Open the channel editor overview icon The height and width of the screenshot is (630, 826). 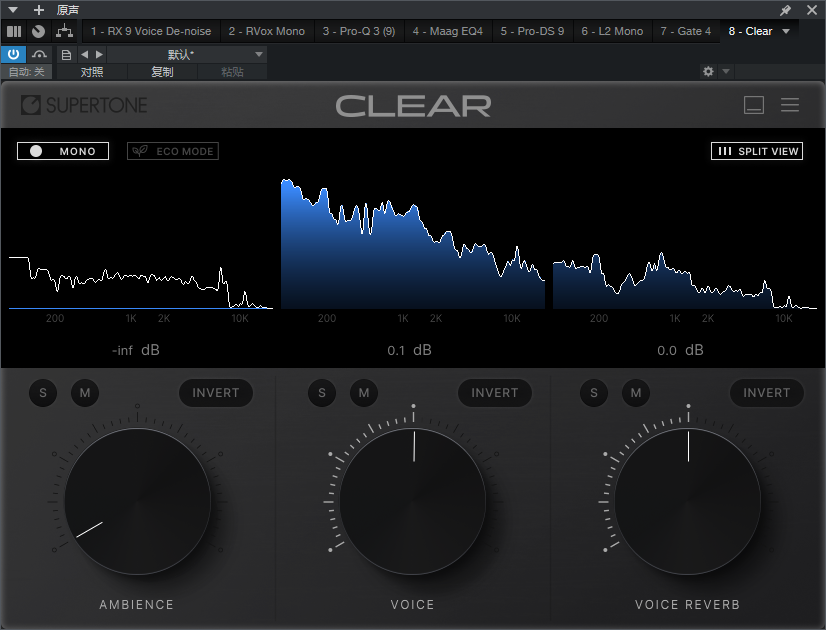(14, 31)
